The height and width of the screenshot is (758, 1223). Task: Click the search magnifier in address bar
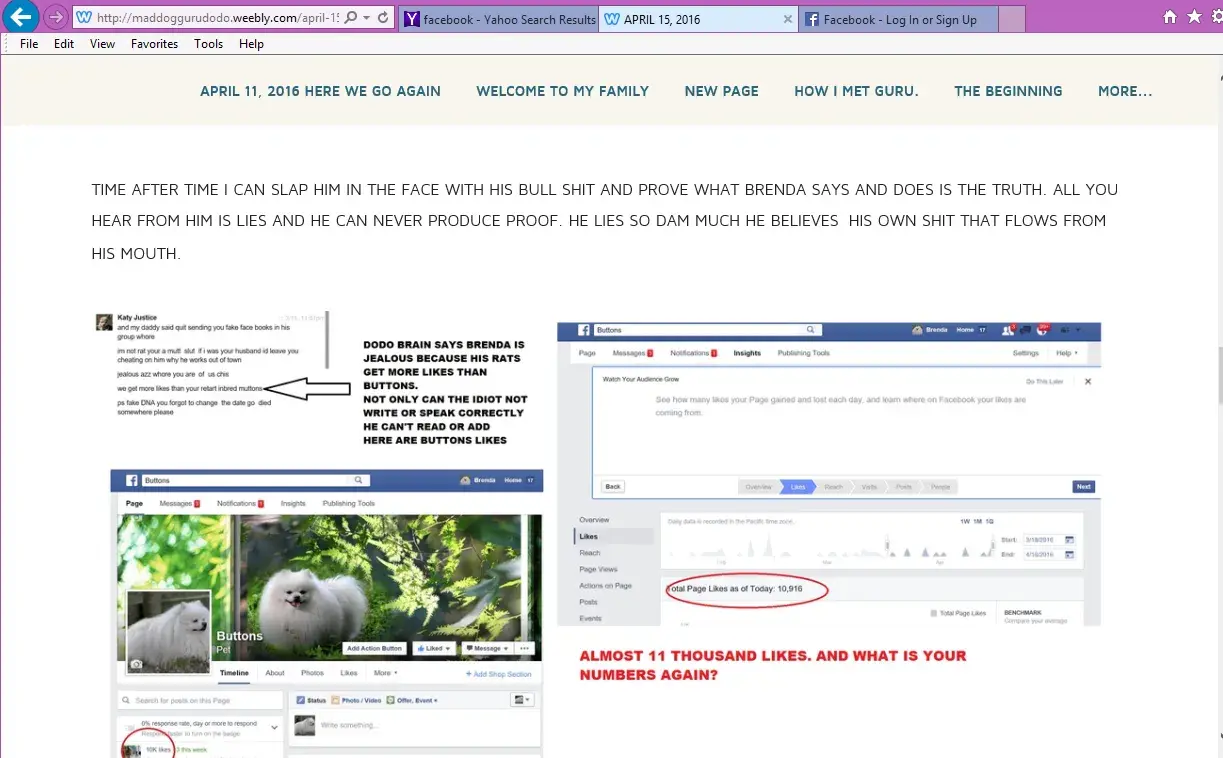pyautogui.click(x=350, y=18)
